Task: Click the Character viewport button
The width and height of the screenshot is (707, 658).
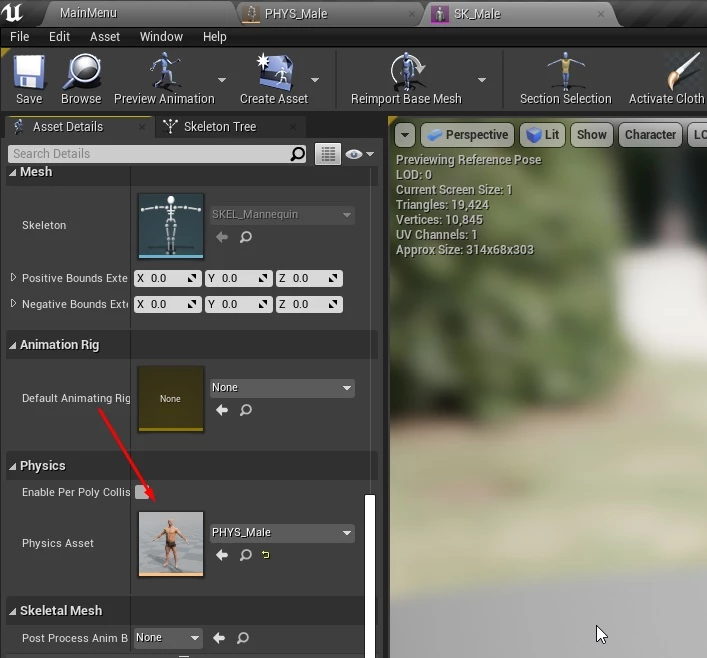Action: pyautogui.click(x=649, y=135)
